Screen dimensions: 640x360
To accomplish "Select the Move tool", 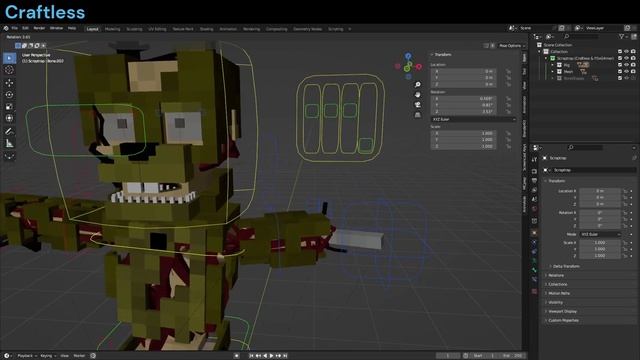I will point(9,83).
